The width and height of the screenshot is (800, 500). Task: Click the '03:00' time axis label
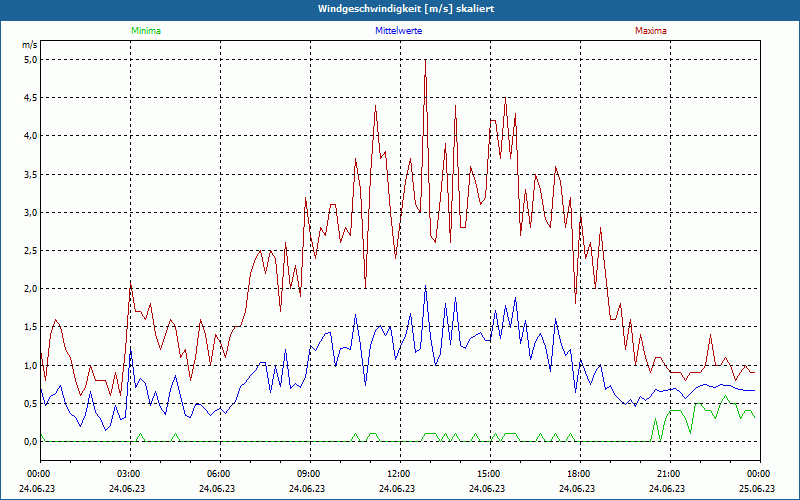(128, 474)
